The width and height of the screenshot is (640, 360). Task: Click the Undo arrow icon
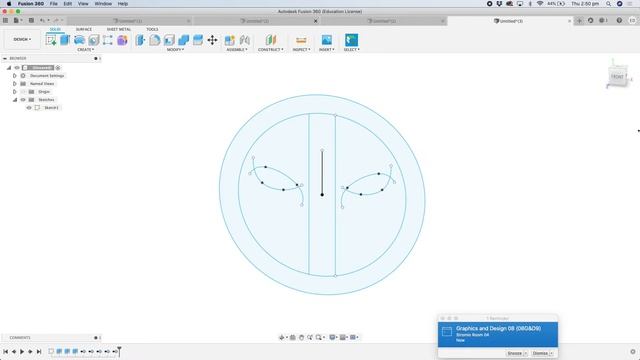[42, 20]
